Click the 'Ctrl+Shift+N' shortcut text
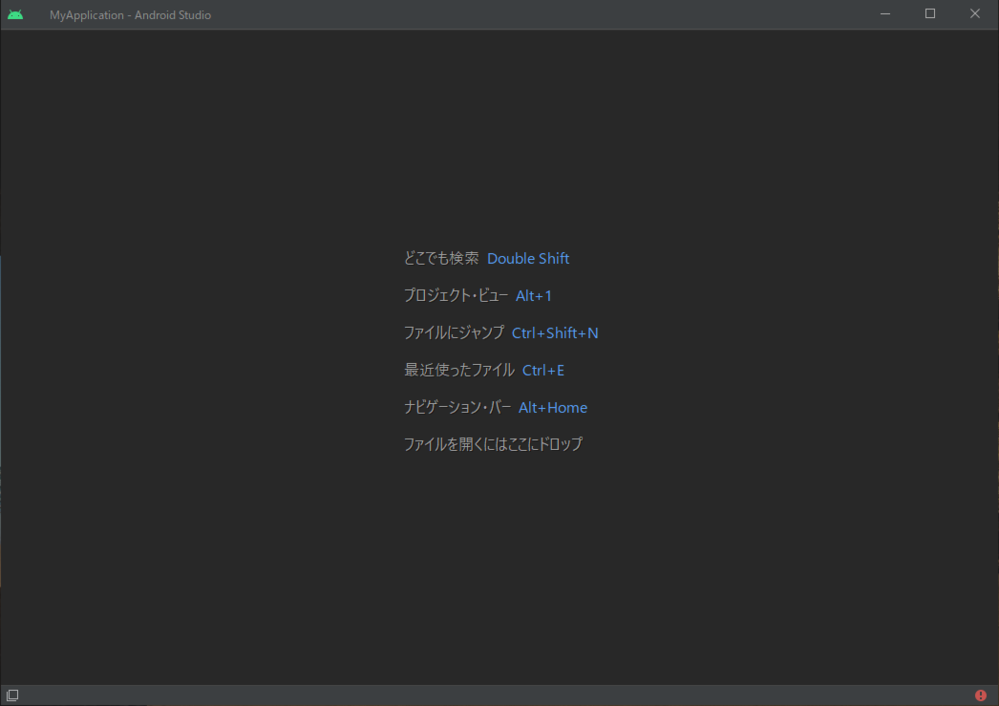Image resolution: width=999 pixels, height=706 pixels. click(555, 333)
